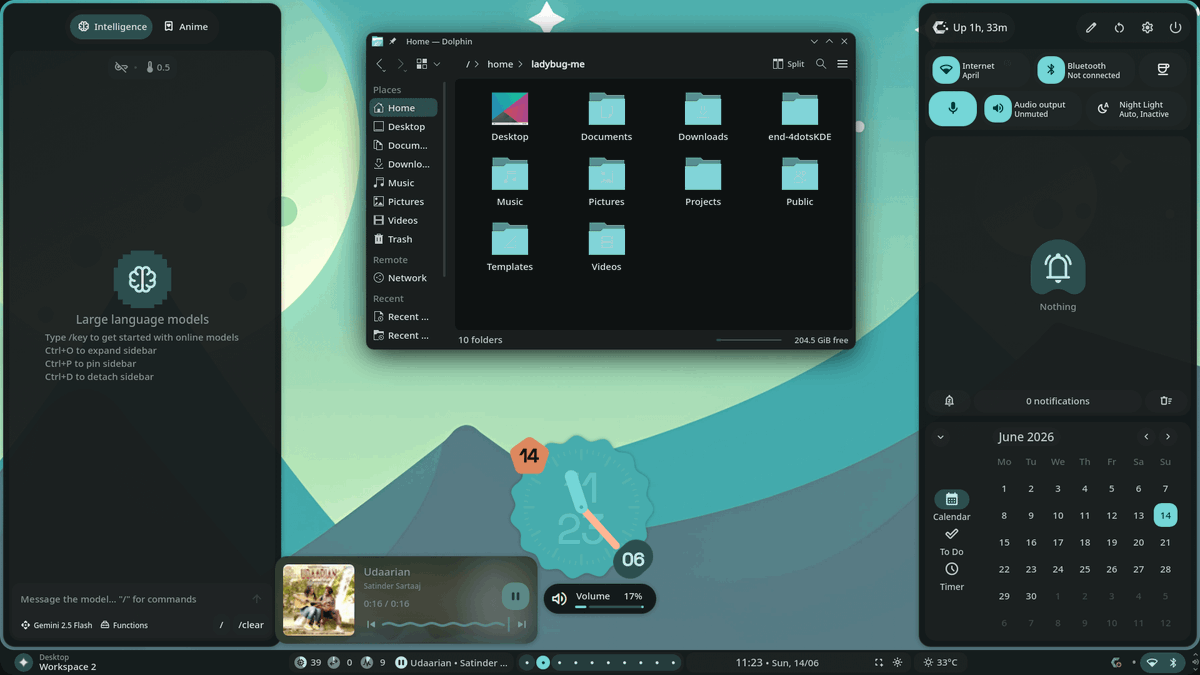Screen dimensions: 1200x675
Task: Go back in Dolphin navigation
Action: pyautogui.click(x=380, y=64)
